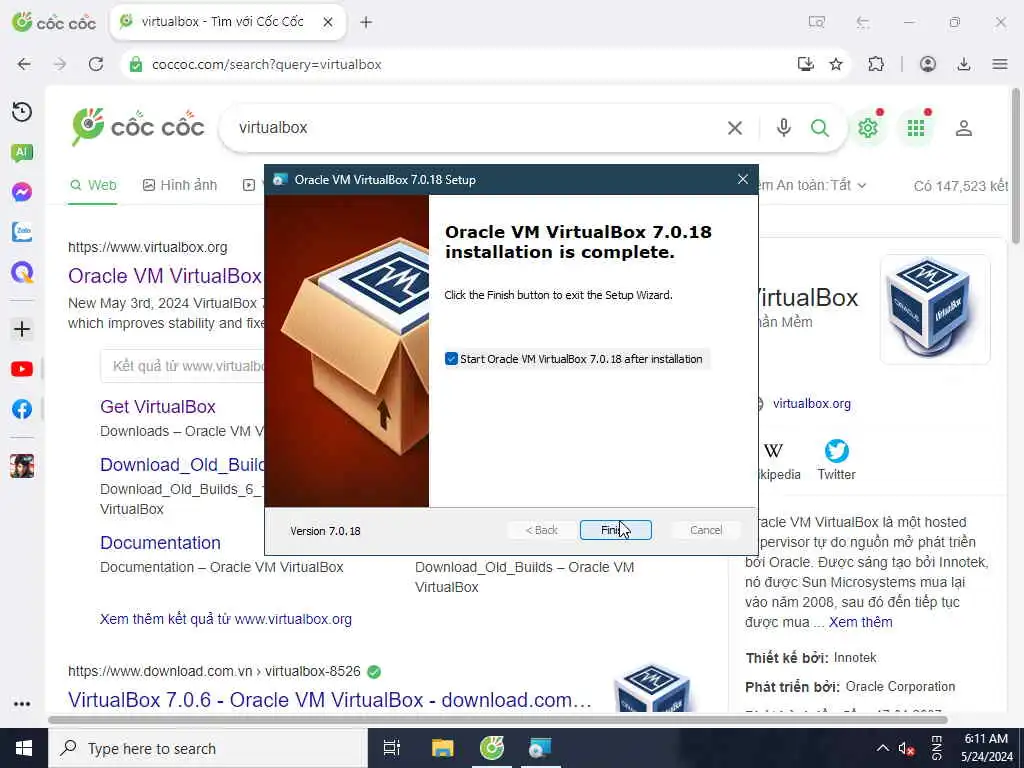Image resolution: width=1024 pixels, height=768 pixels.
Task: Click the install/save page icon in address bar
Action: pyautogui.click(x=806, y=64)
